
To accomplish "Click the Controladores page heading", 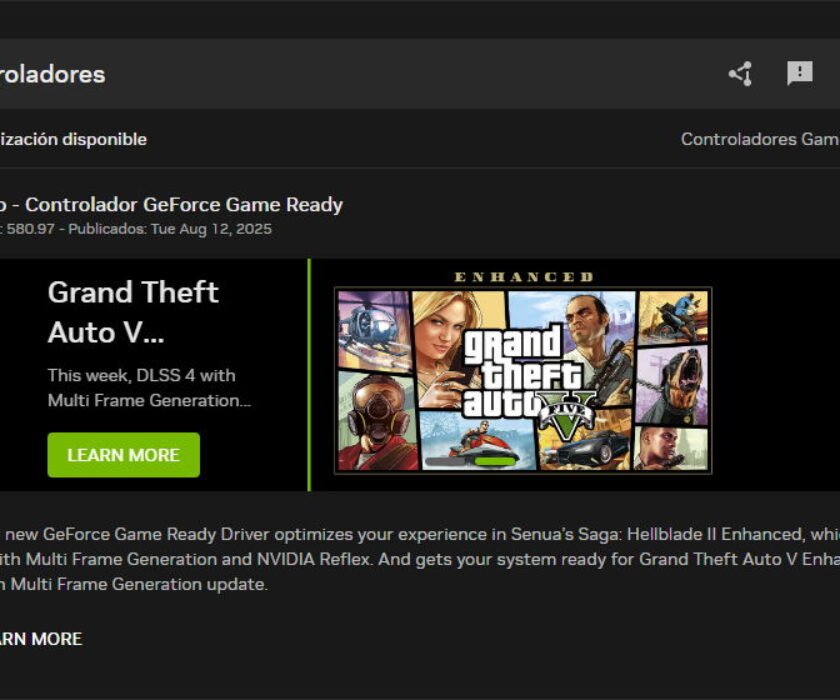I will click(52, 74).
